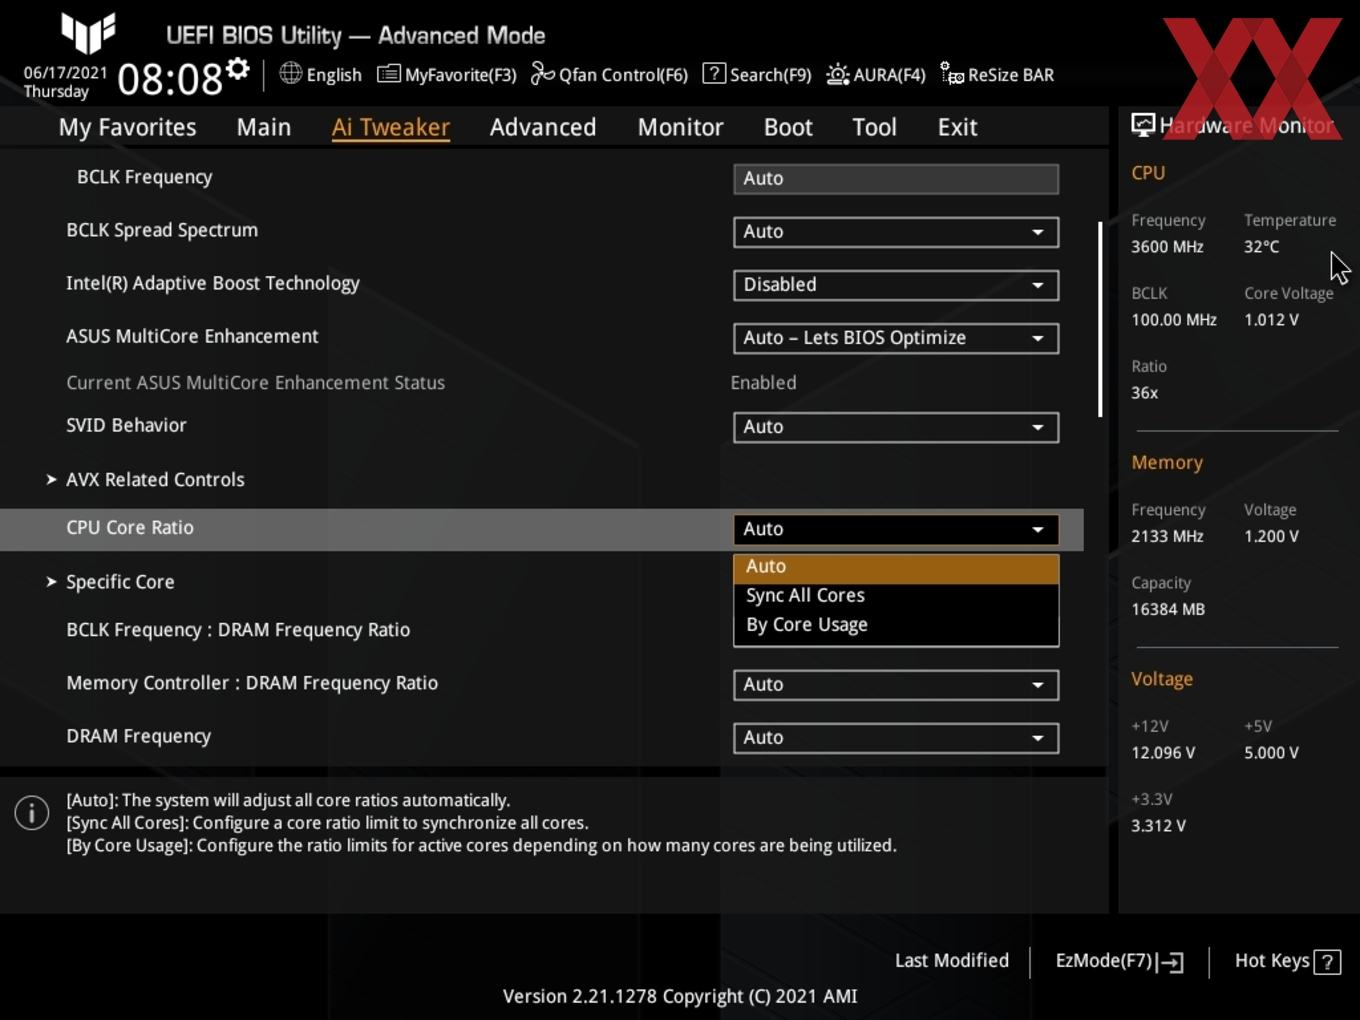The height and width of the screenshot is (1020, 1360).
Task: Click the memory capacity 16384 MB
Action: click(x=1168, y=609)
